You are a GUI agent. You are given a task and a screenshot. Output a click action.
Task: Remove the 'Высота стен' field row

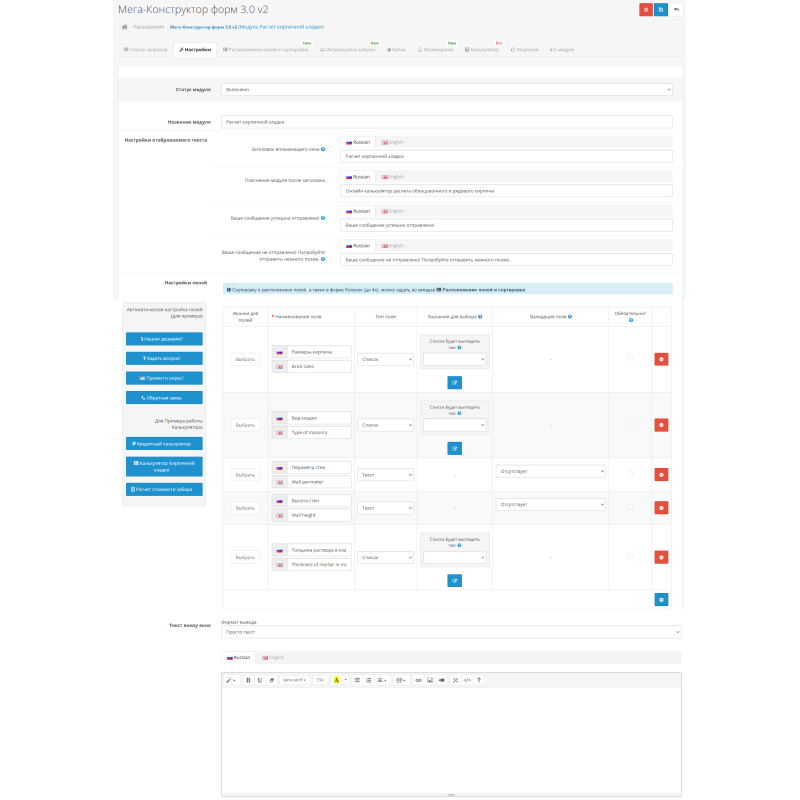click(661, 508)
